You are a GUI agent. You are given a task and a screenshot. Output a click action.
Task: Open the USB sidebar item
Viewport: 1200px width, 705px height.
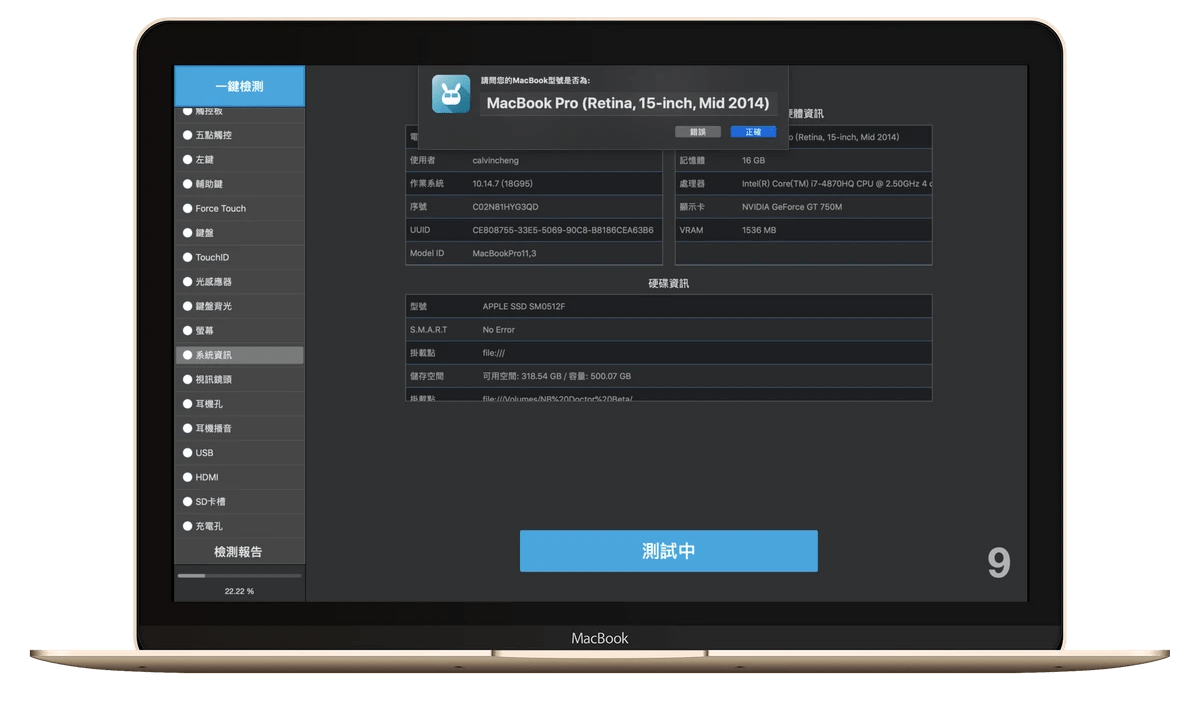240,453
